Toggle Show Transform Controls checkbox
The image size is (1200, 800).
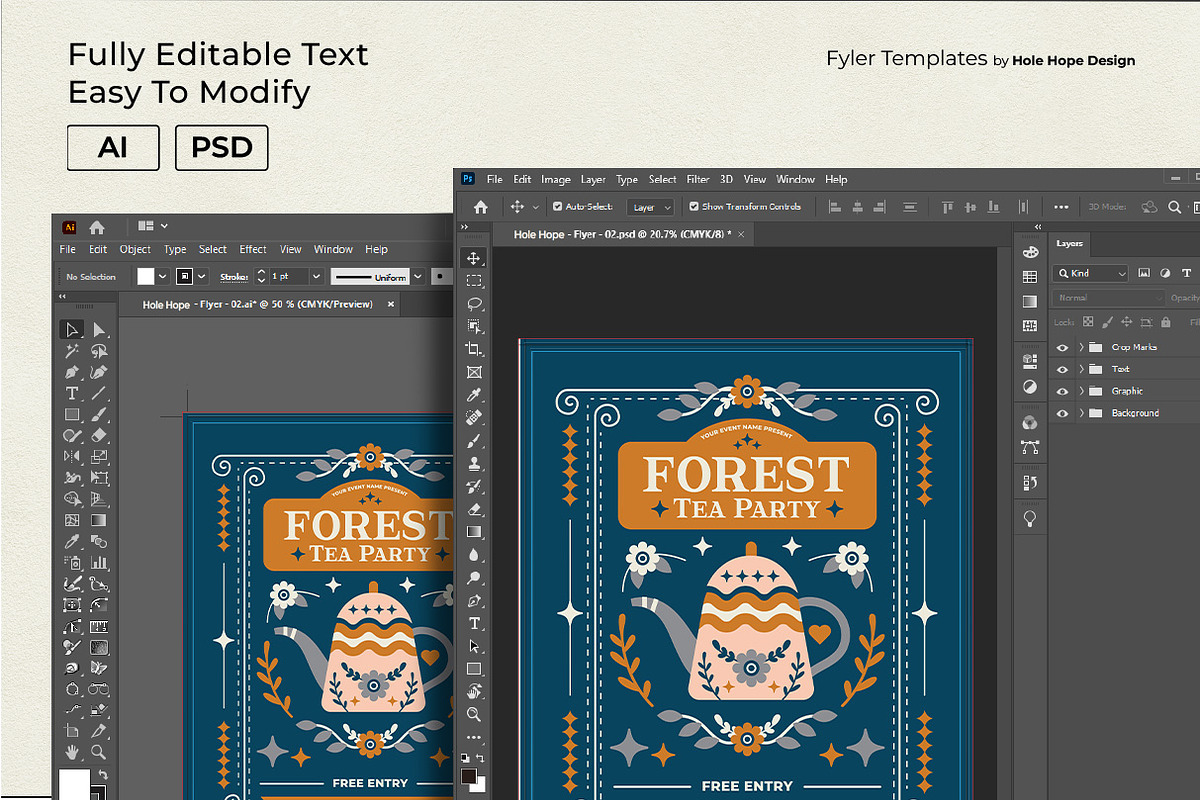[x=694, y=207]
